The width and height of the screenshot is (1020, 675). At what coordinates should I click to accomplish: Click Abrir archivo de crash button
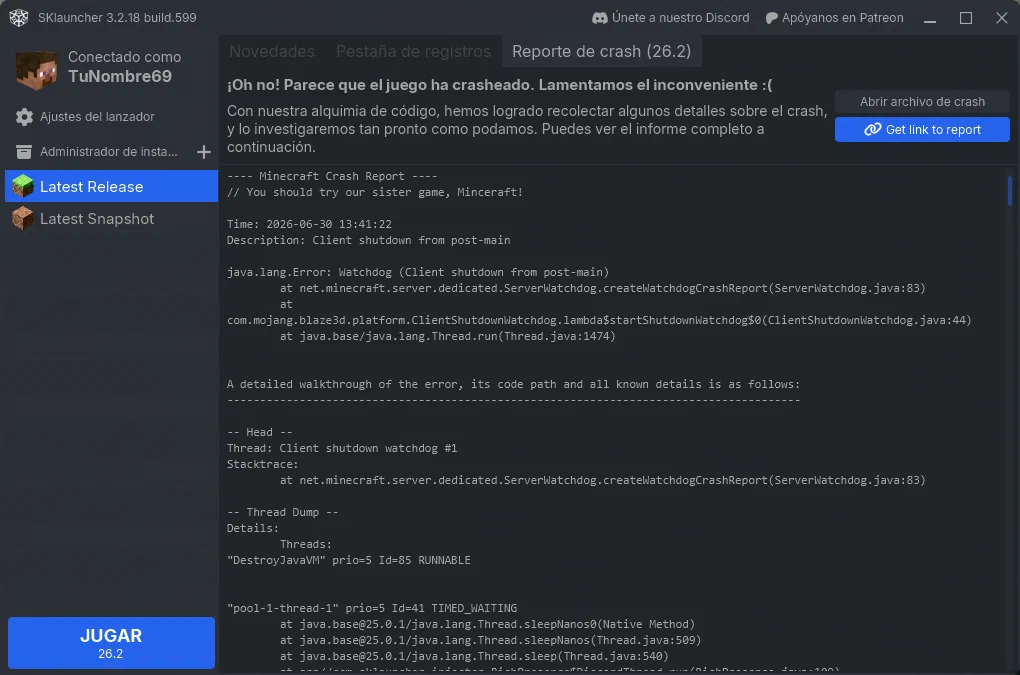[922, 101]
